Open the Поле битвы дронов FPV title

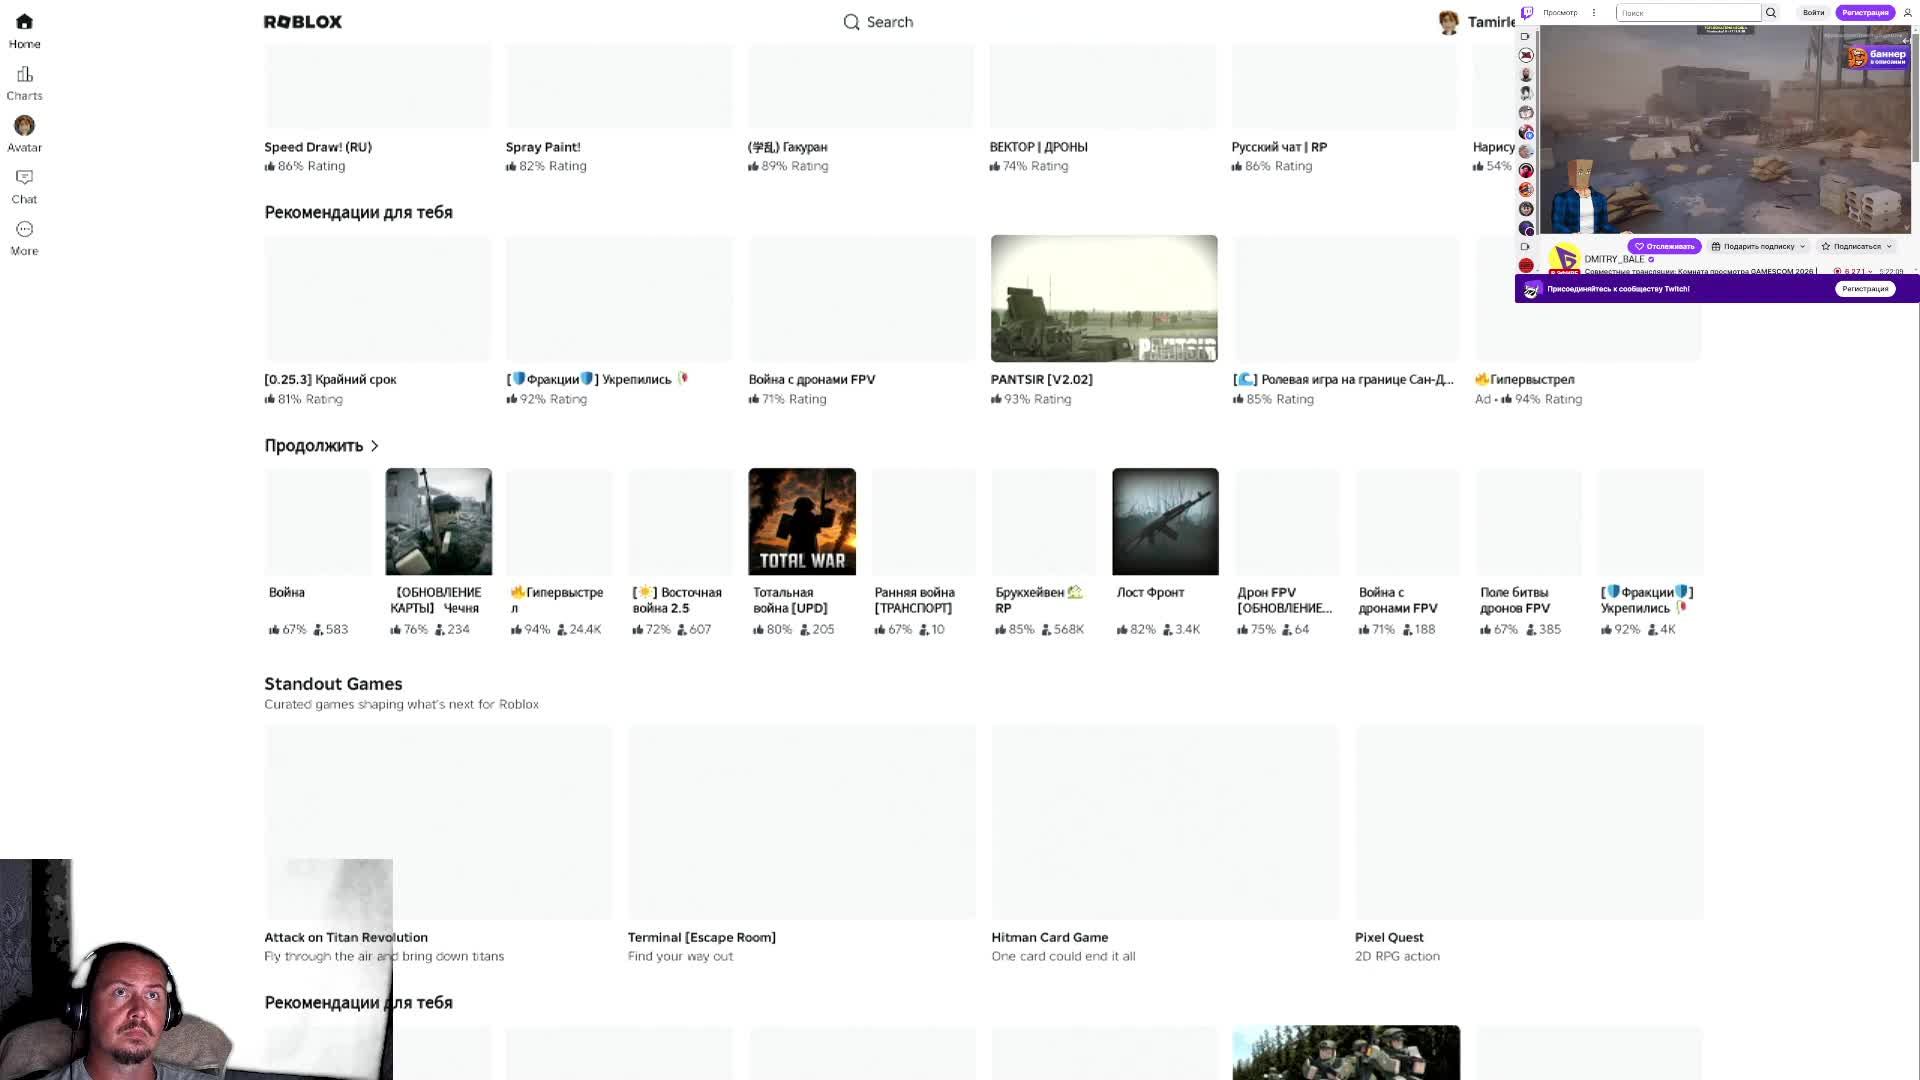[x=1514, y=600]
